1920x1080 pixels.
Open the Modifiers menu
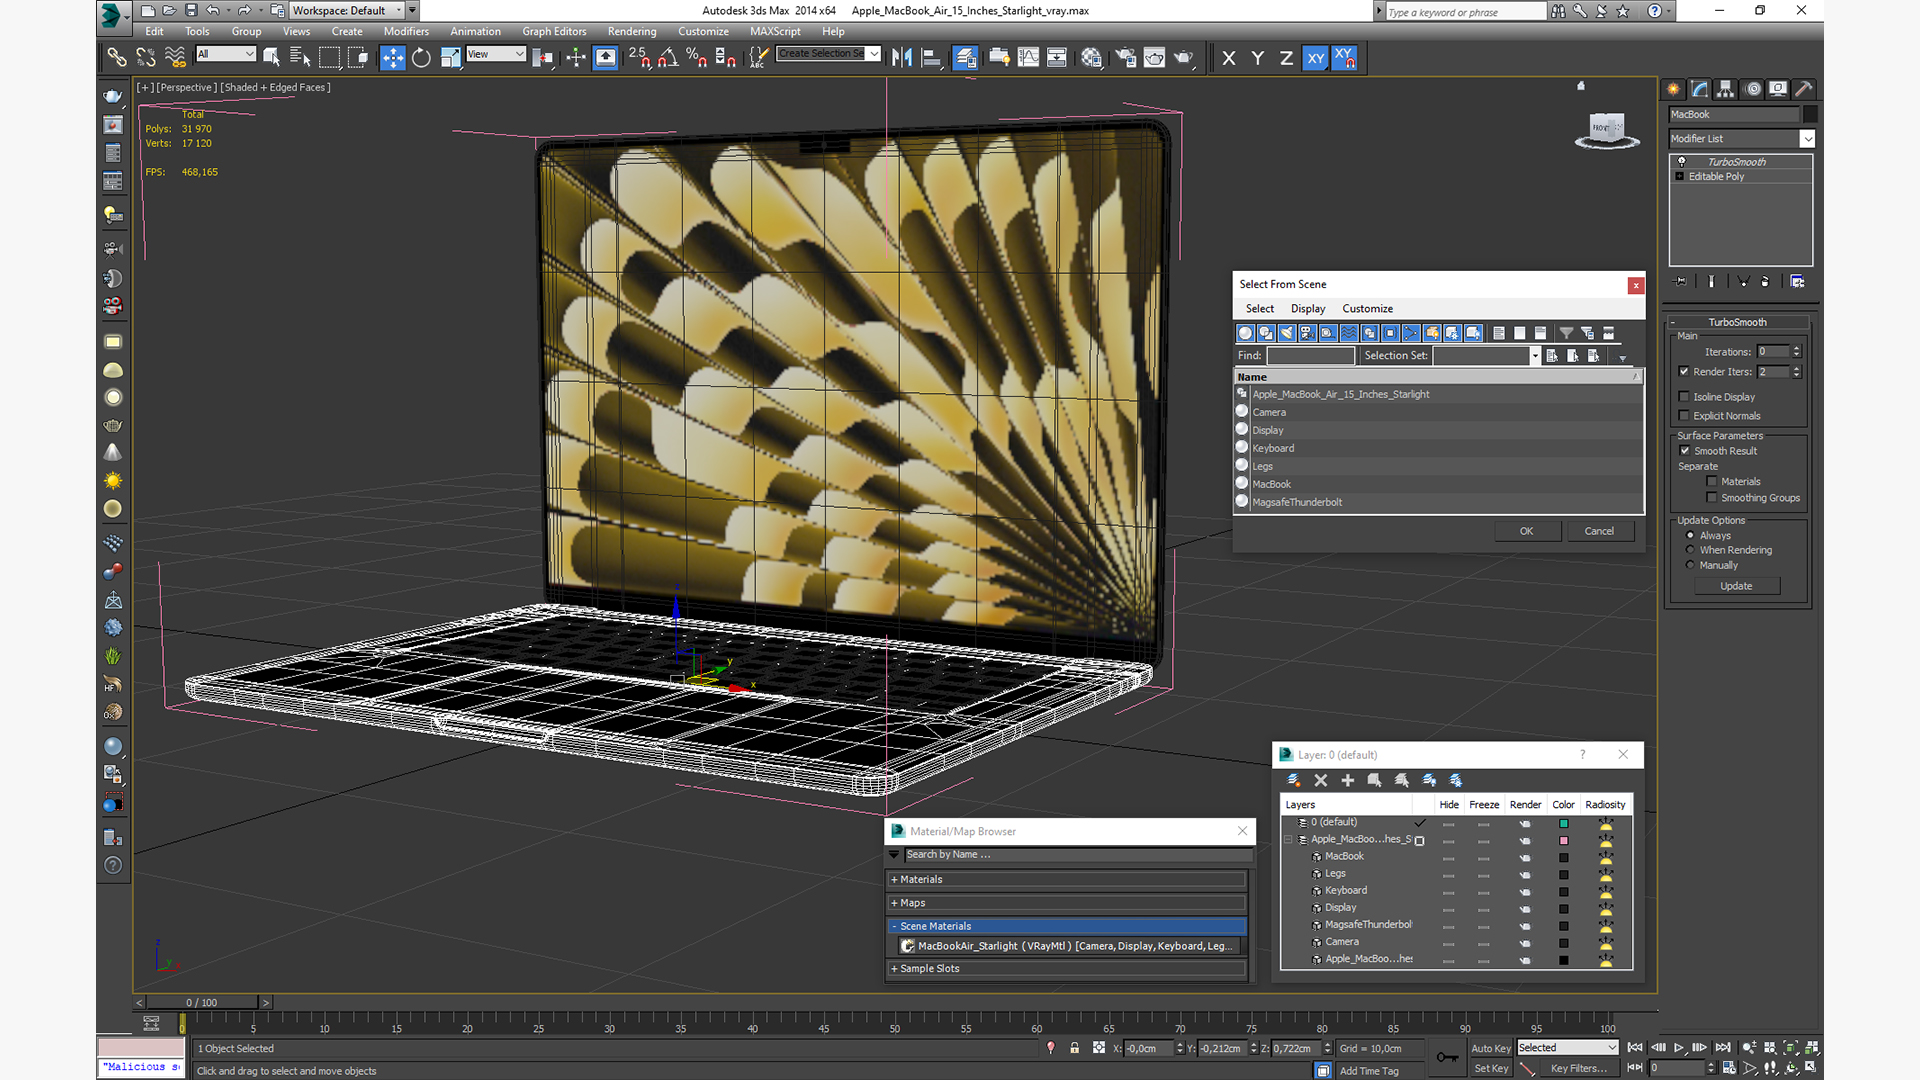[x=406, y=32]
